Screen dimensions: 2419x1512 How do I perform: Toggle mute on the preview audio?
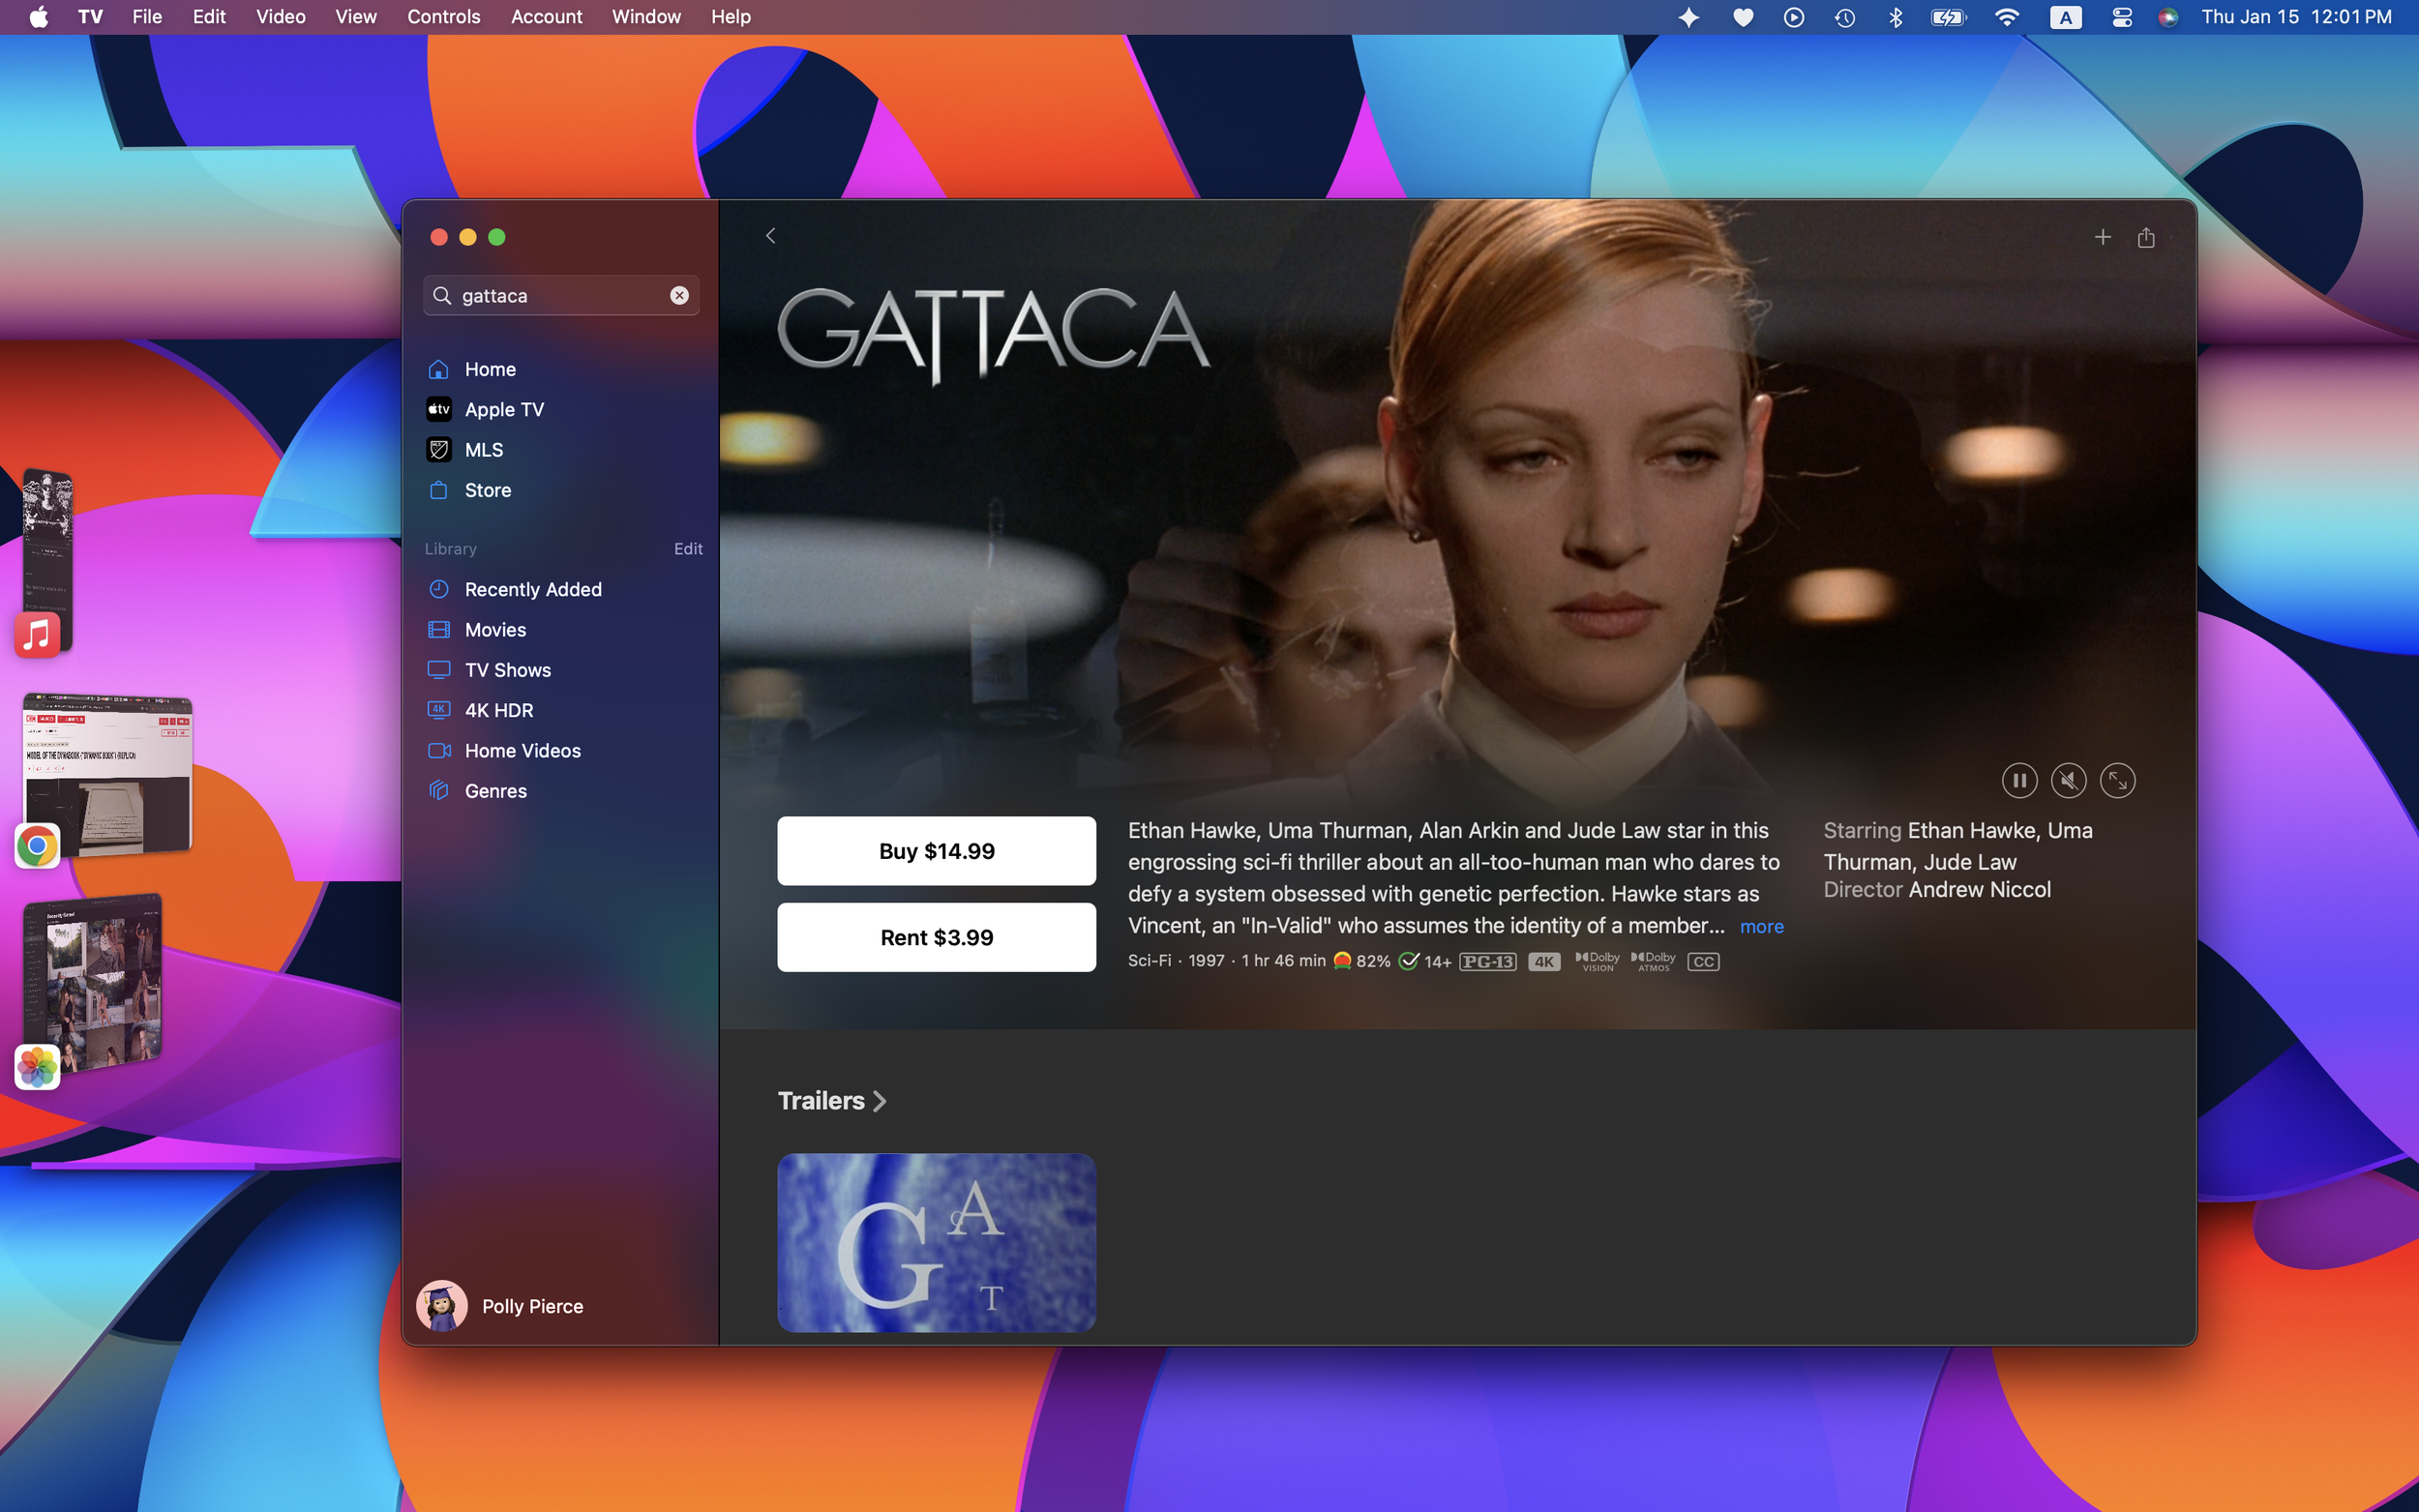click(2068, 781)
